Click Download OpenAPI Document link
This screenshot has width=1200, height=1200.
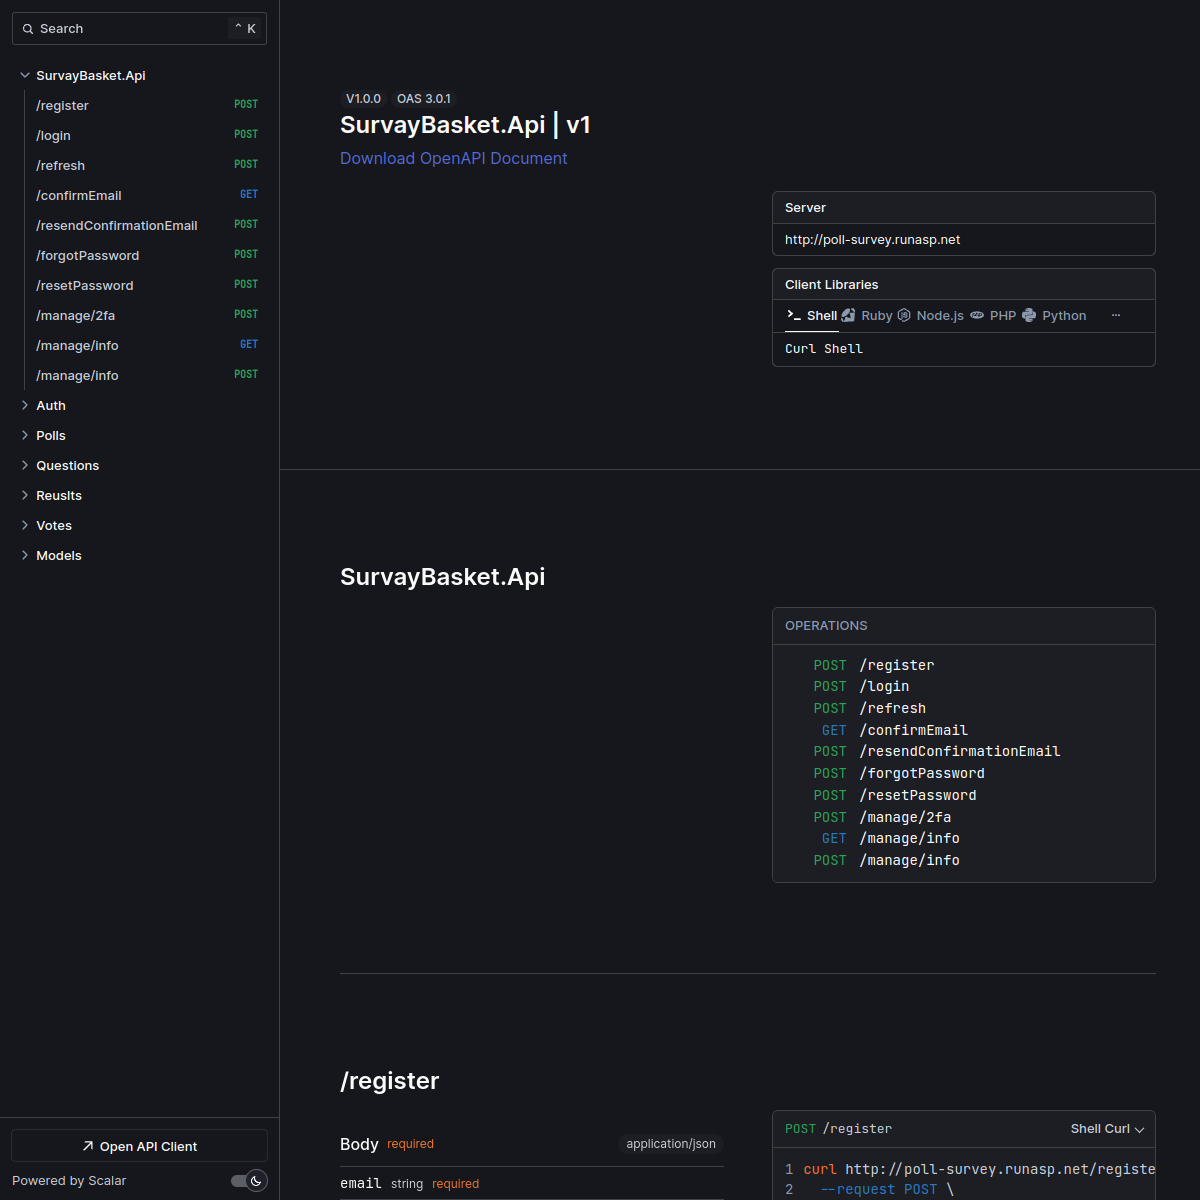tap(453, 158)
